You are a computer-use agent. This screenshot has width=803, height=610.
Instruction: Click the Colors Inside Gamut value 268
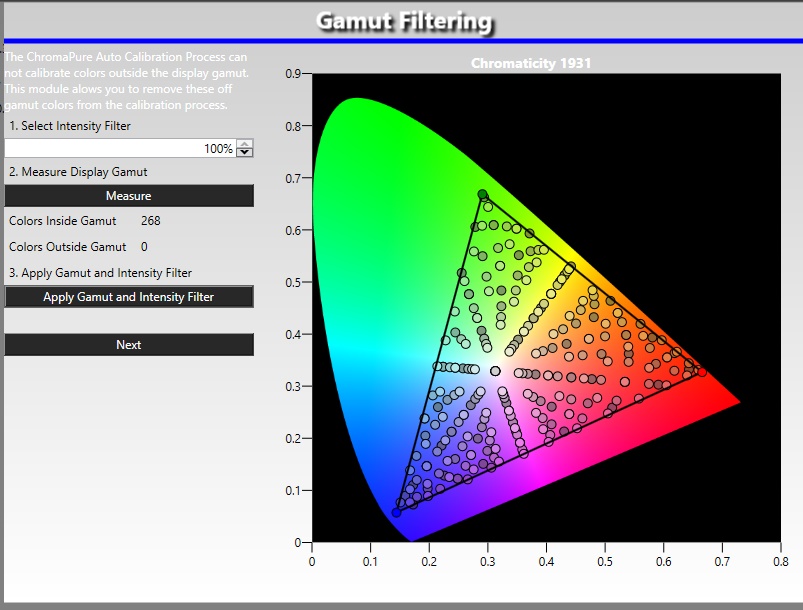pyautogui.click(x=151, y=221)
